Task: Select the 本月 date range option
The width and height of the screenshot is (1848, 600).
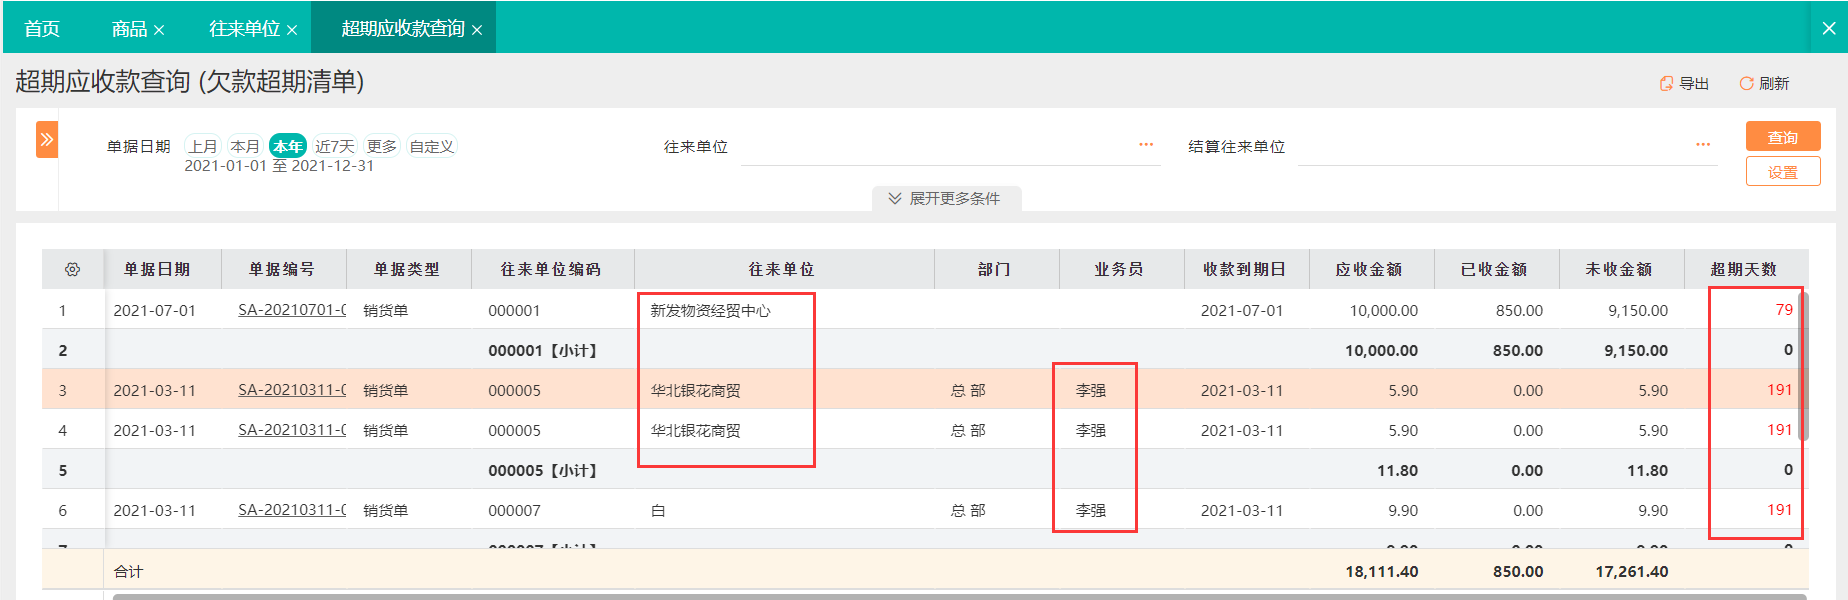Action: click(x=245, y=146)
